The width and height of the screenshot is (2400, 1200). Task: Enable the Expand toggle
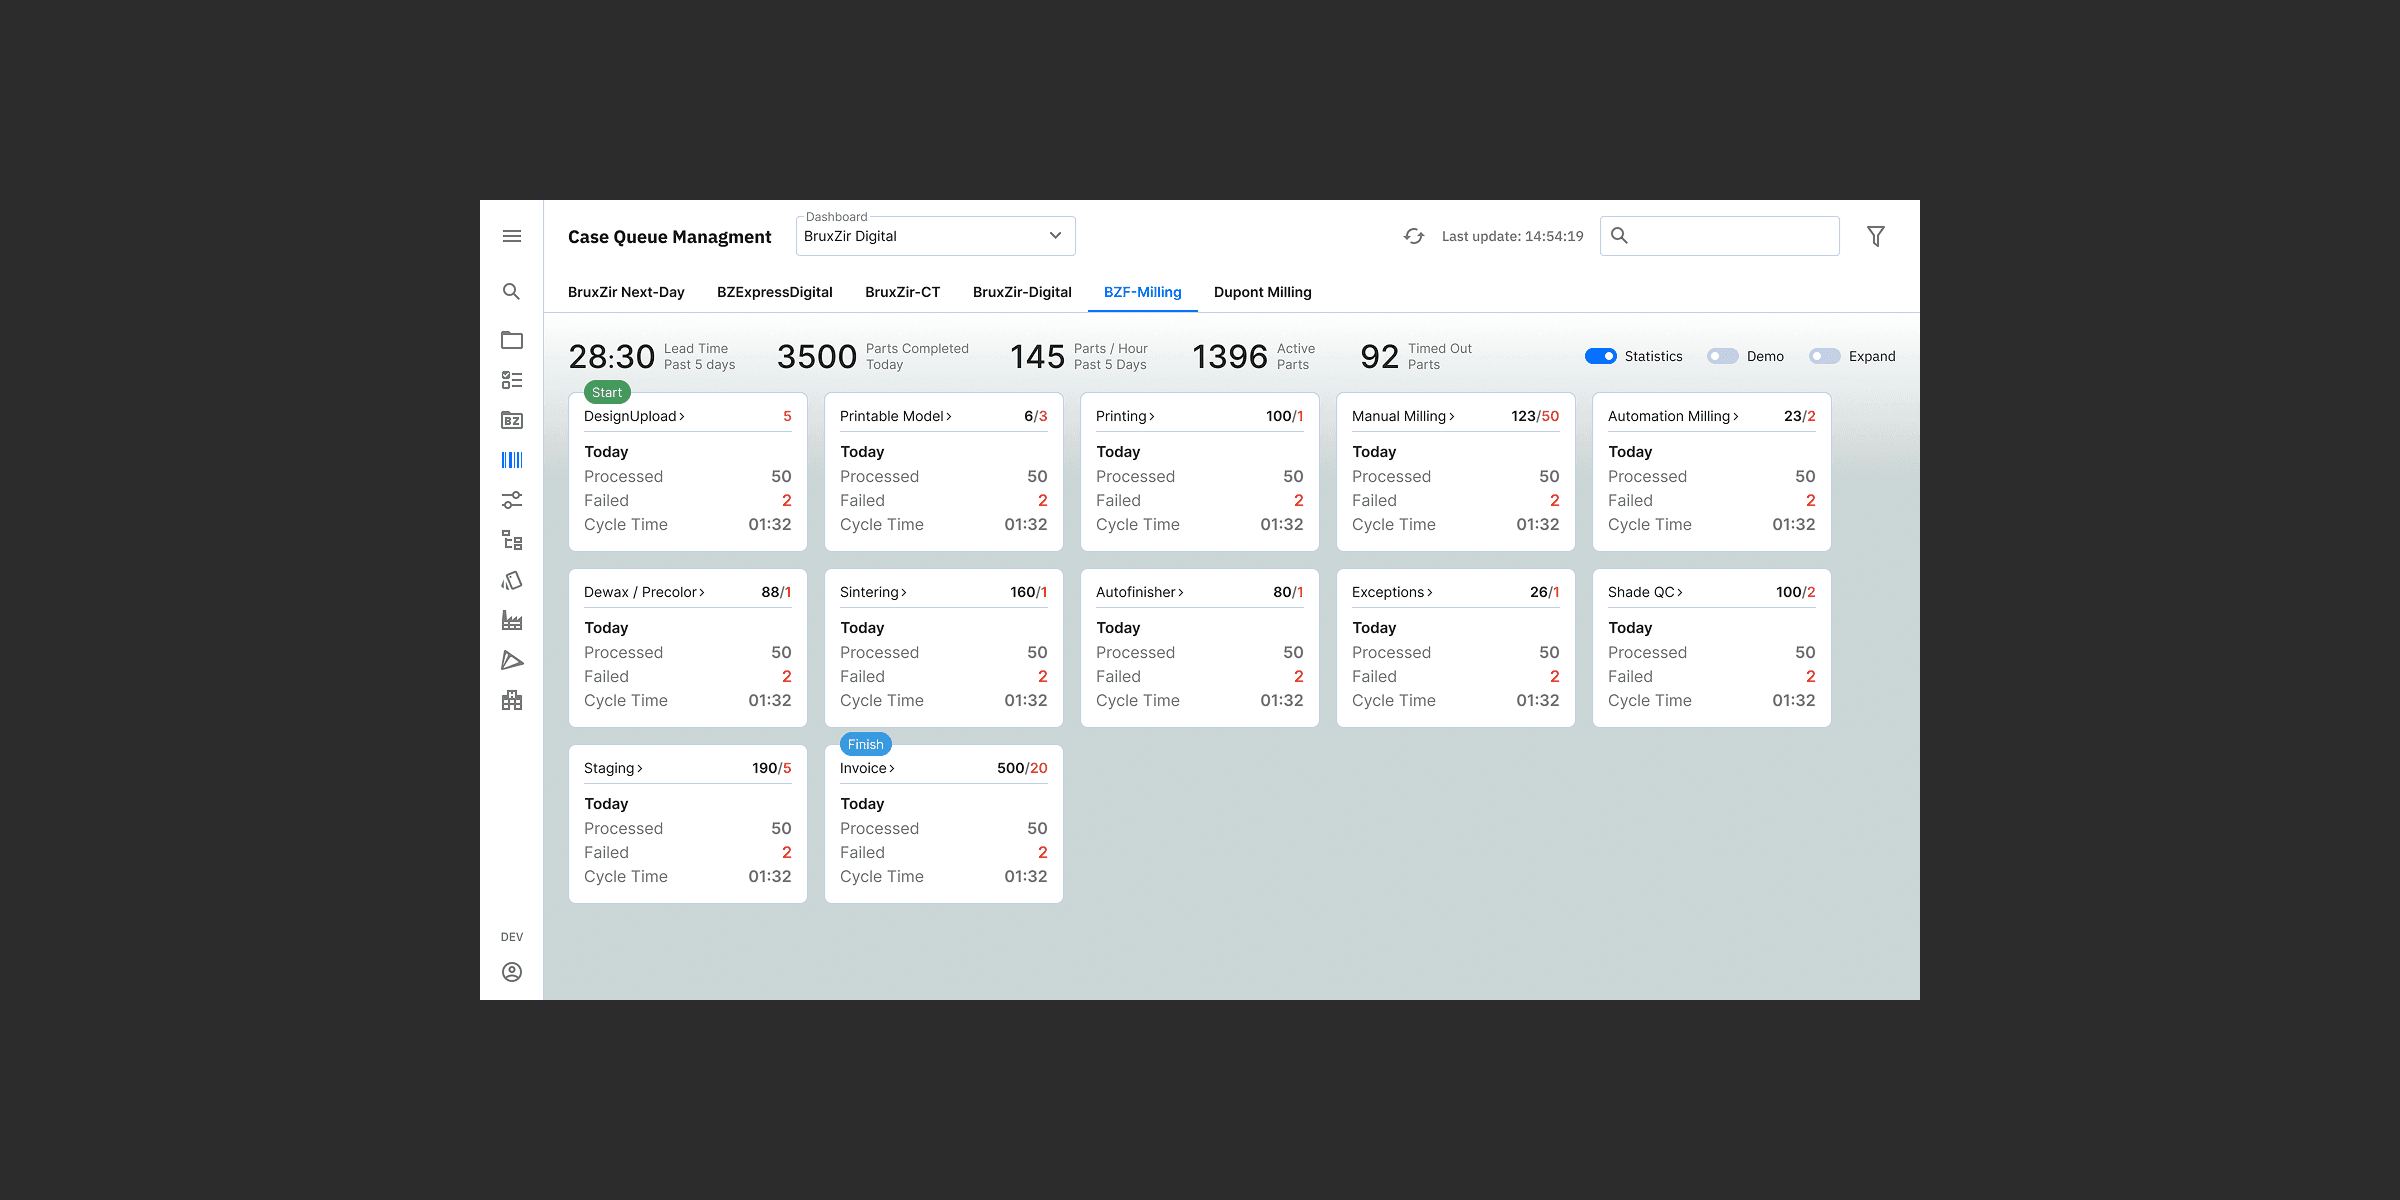pyautogui.click(x=1824, y=356)
